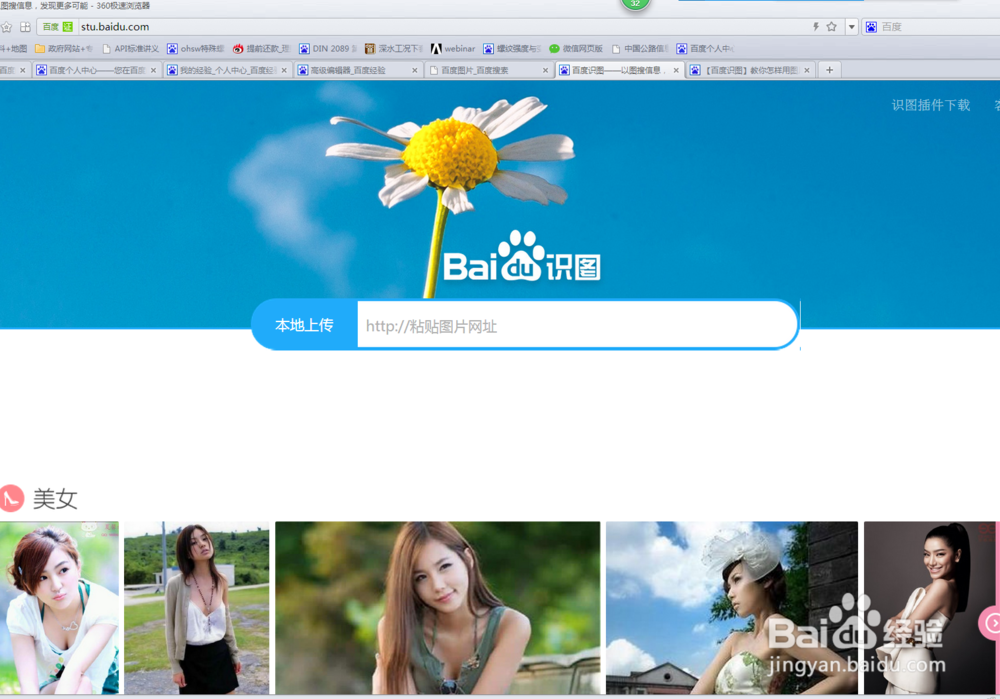Viewport: 1000px width, 699px height.
Task: Click the image URL paste field
Action: pos(577,326)
